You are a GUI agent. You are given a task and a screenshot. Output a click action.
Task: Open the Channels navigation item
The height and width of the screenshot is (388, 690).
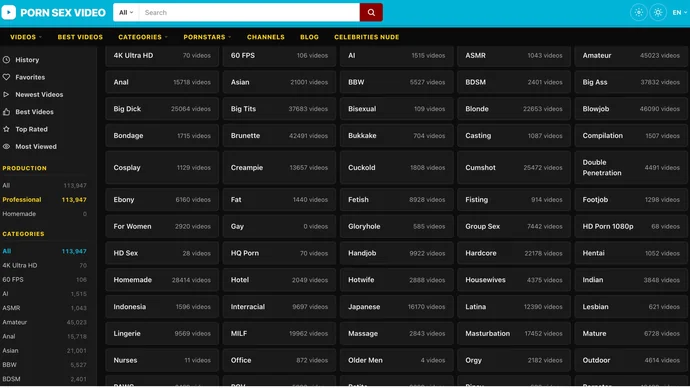click(265, 37)
